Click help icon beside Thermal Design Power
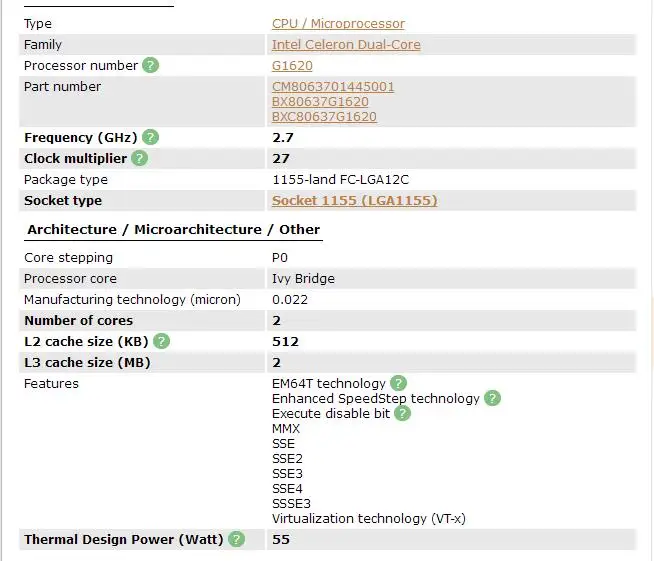 (236, 539)
